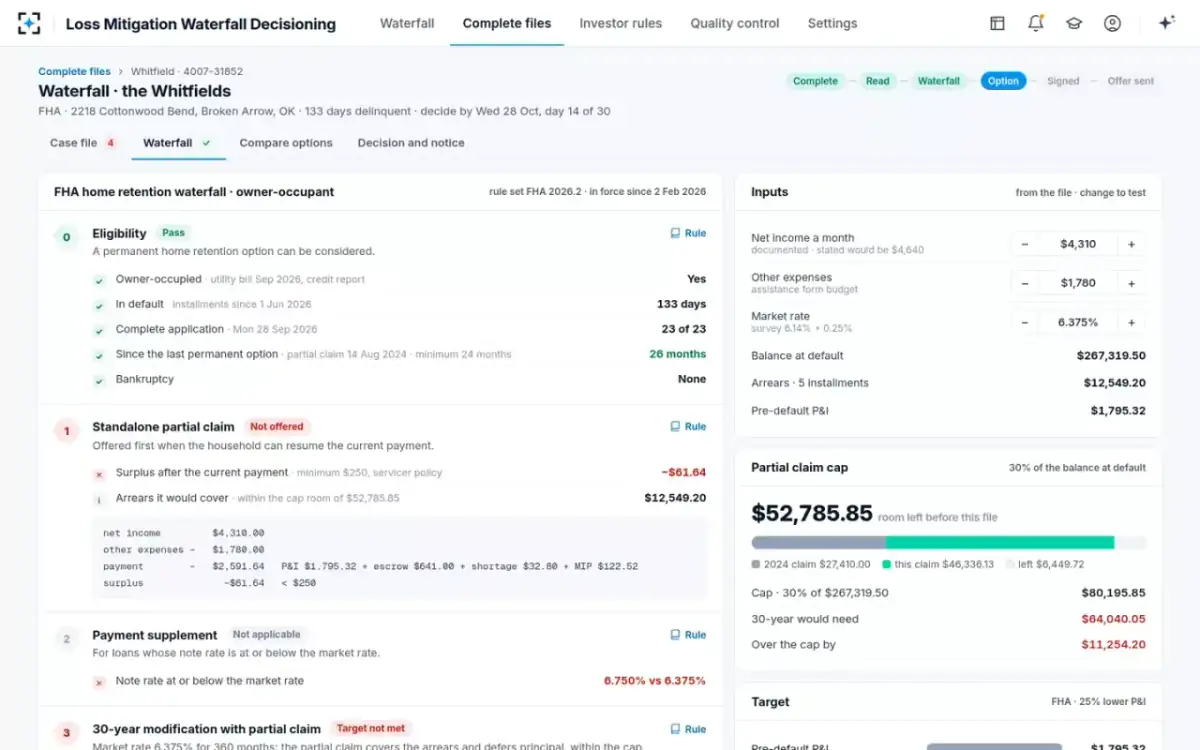This screenshot has width=1200, height=750.
Task: Launch the AI sparkle assistant
Action: [x=1166, y=23]
